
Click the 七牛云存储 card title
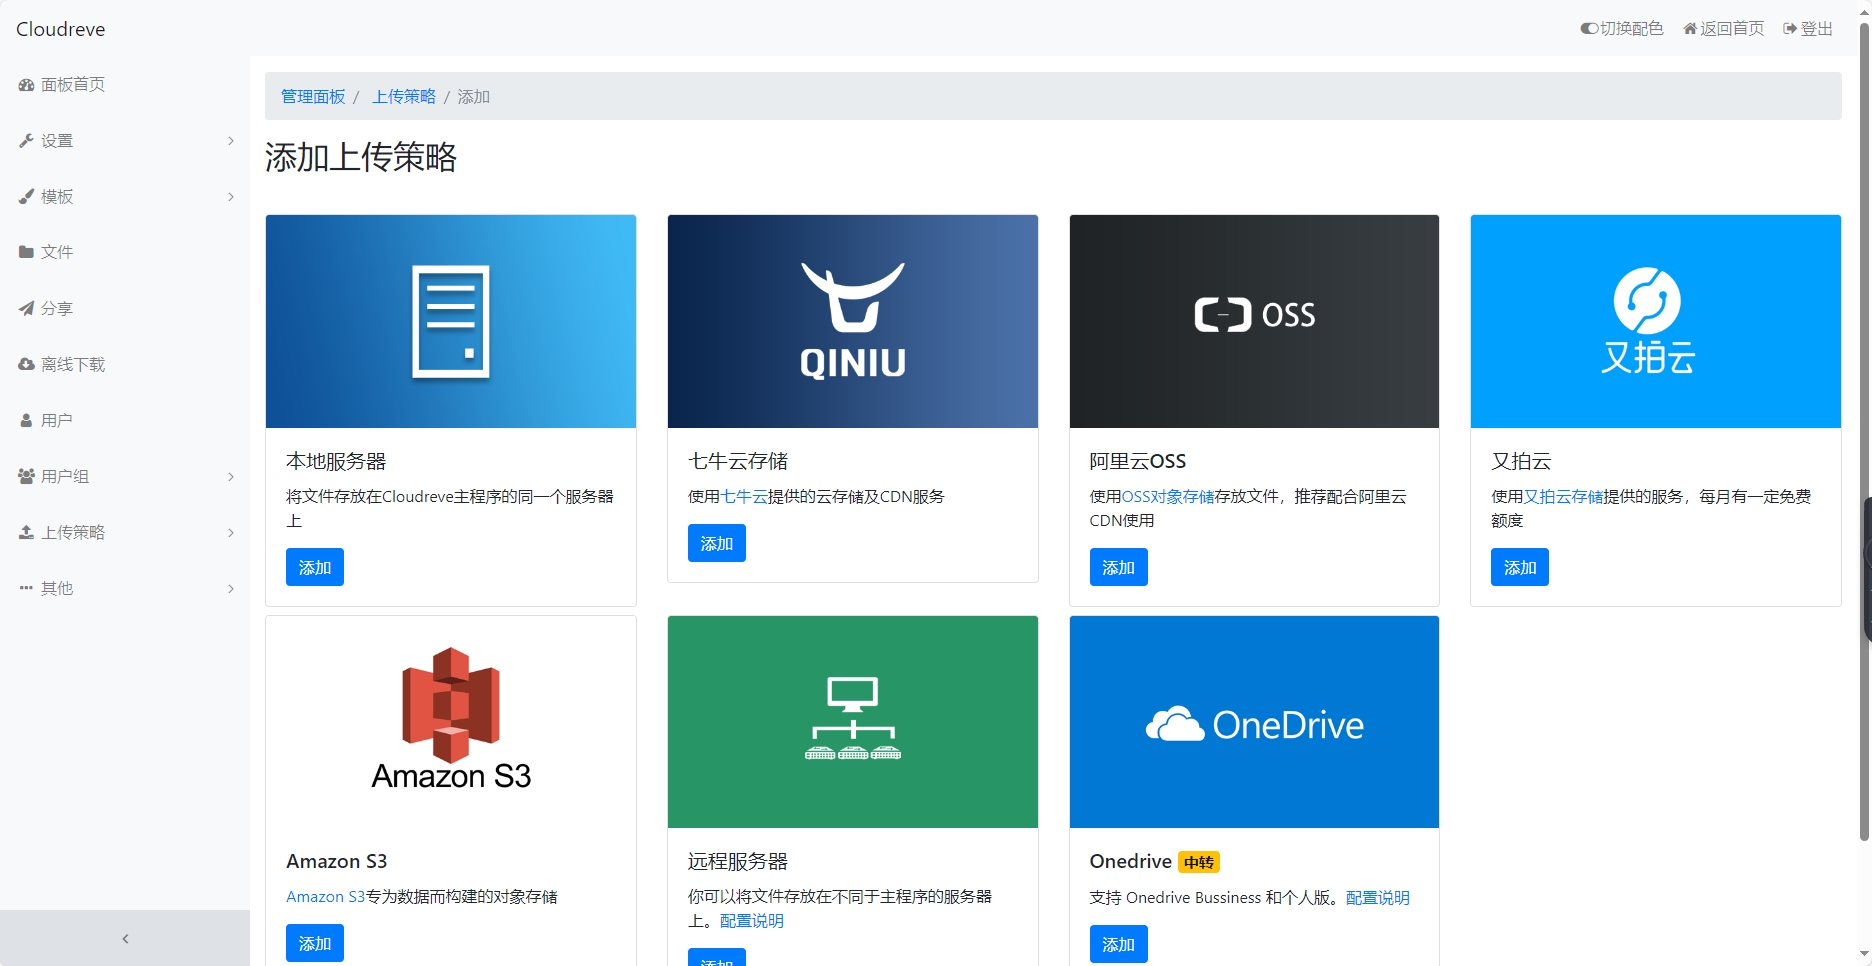(x=738, y=461)
